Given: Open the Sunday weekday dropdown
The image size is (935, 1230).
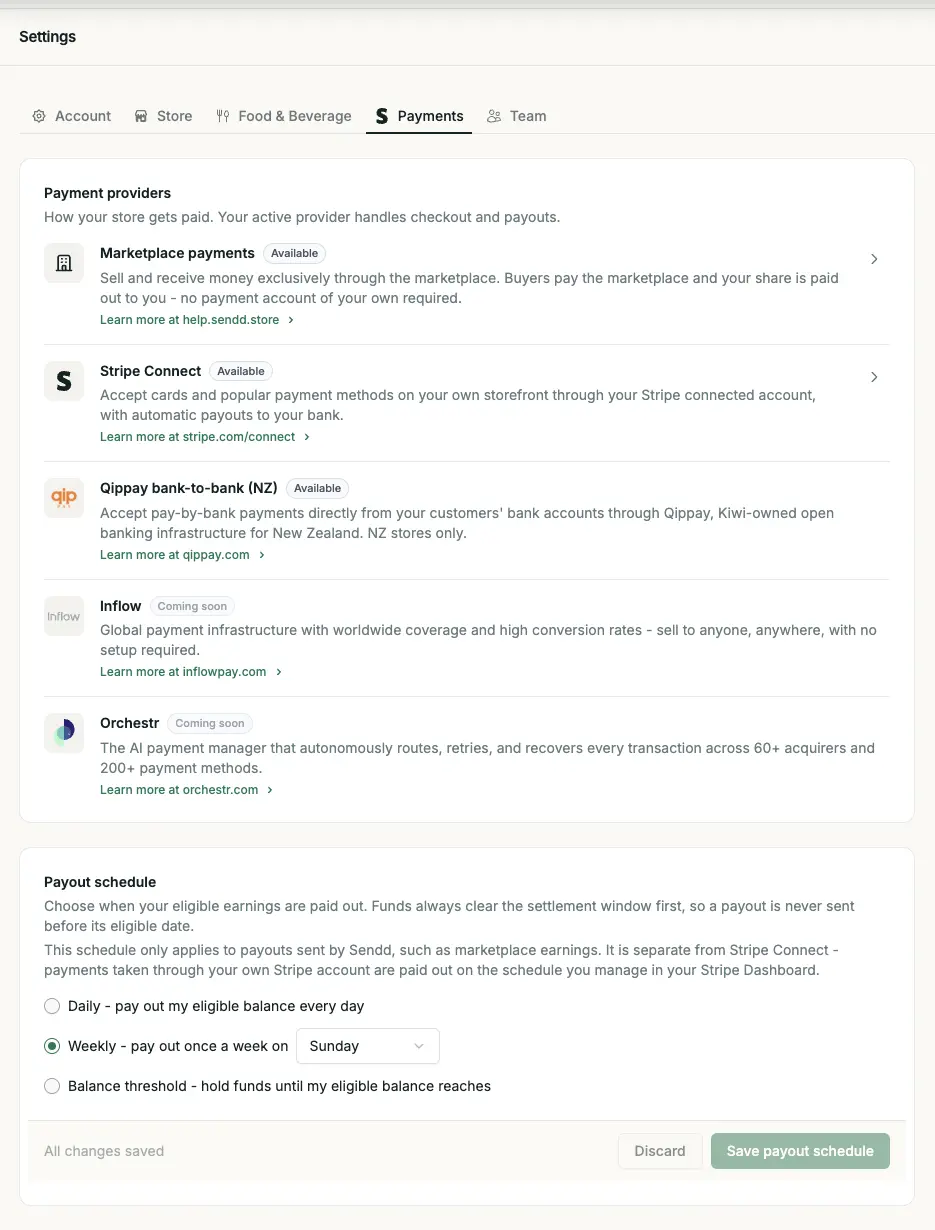Looking at the screenshot, I should pyautogui.click(x=368, y=1046).
